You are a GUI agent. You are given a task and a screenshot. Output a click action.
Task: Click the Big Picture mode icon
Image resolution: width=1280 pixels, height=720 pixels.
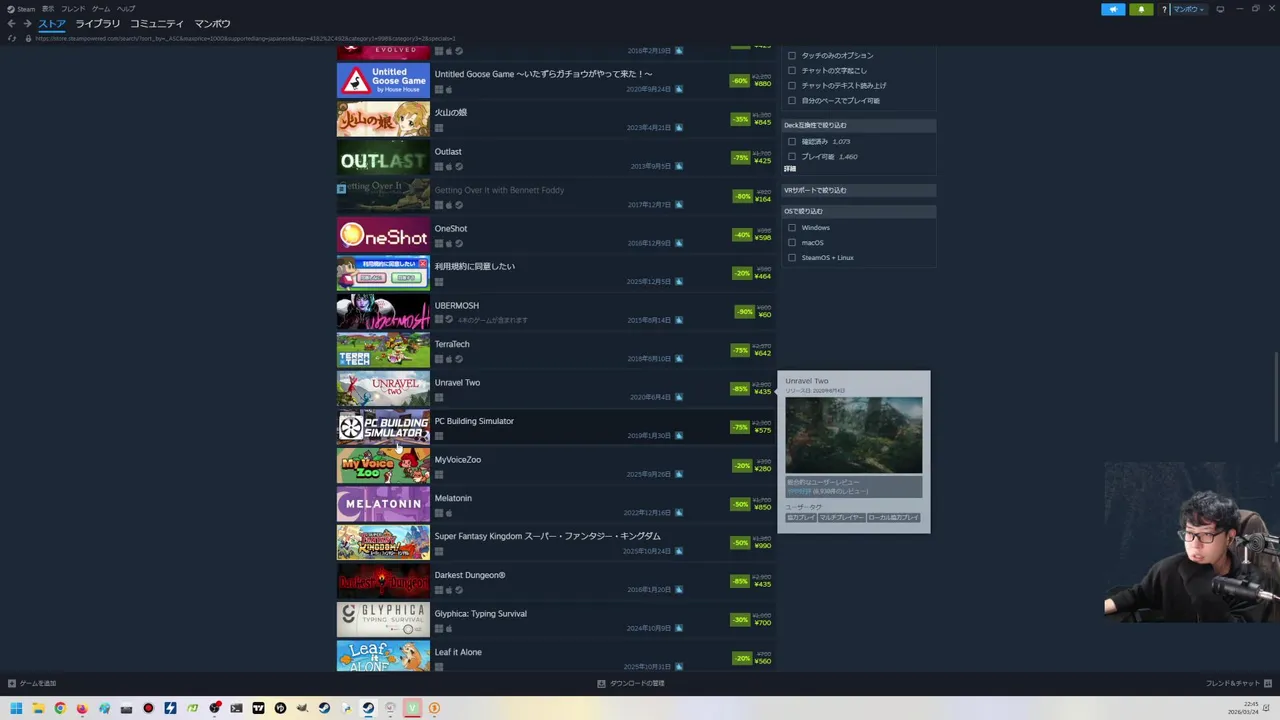click(1220, 9)
